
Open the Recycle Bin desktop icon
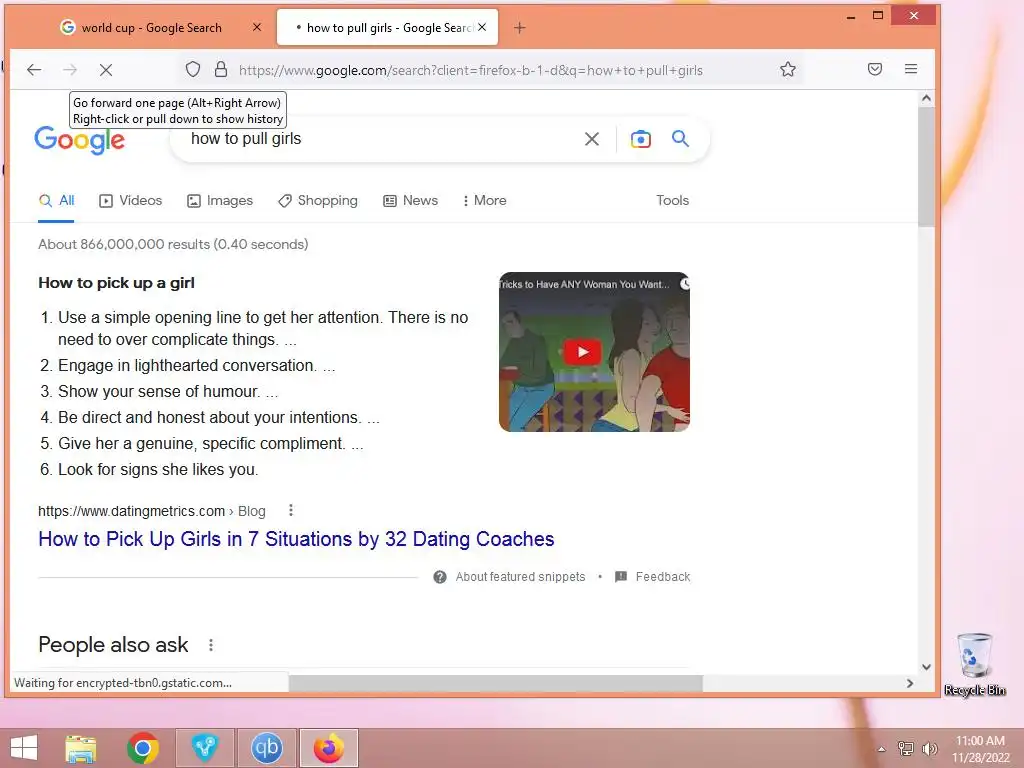974,665
